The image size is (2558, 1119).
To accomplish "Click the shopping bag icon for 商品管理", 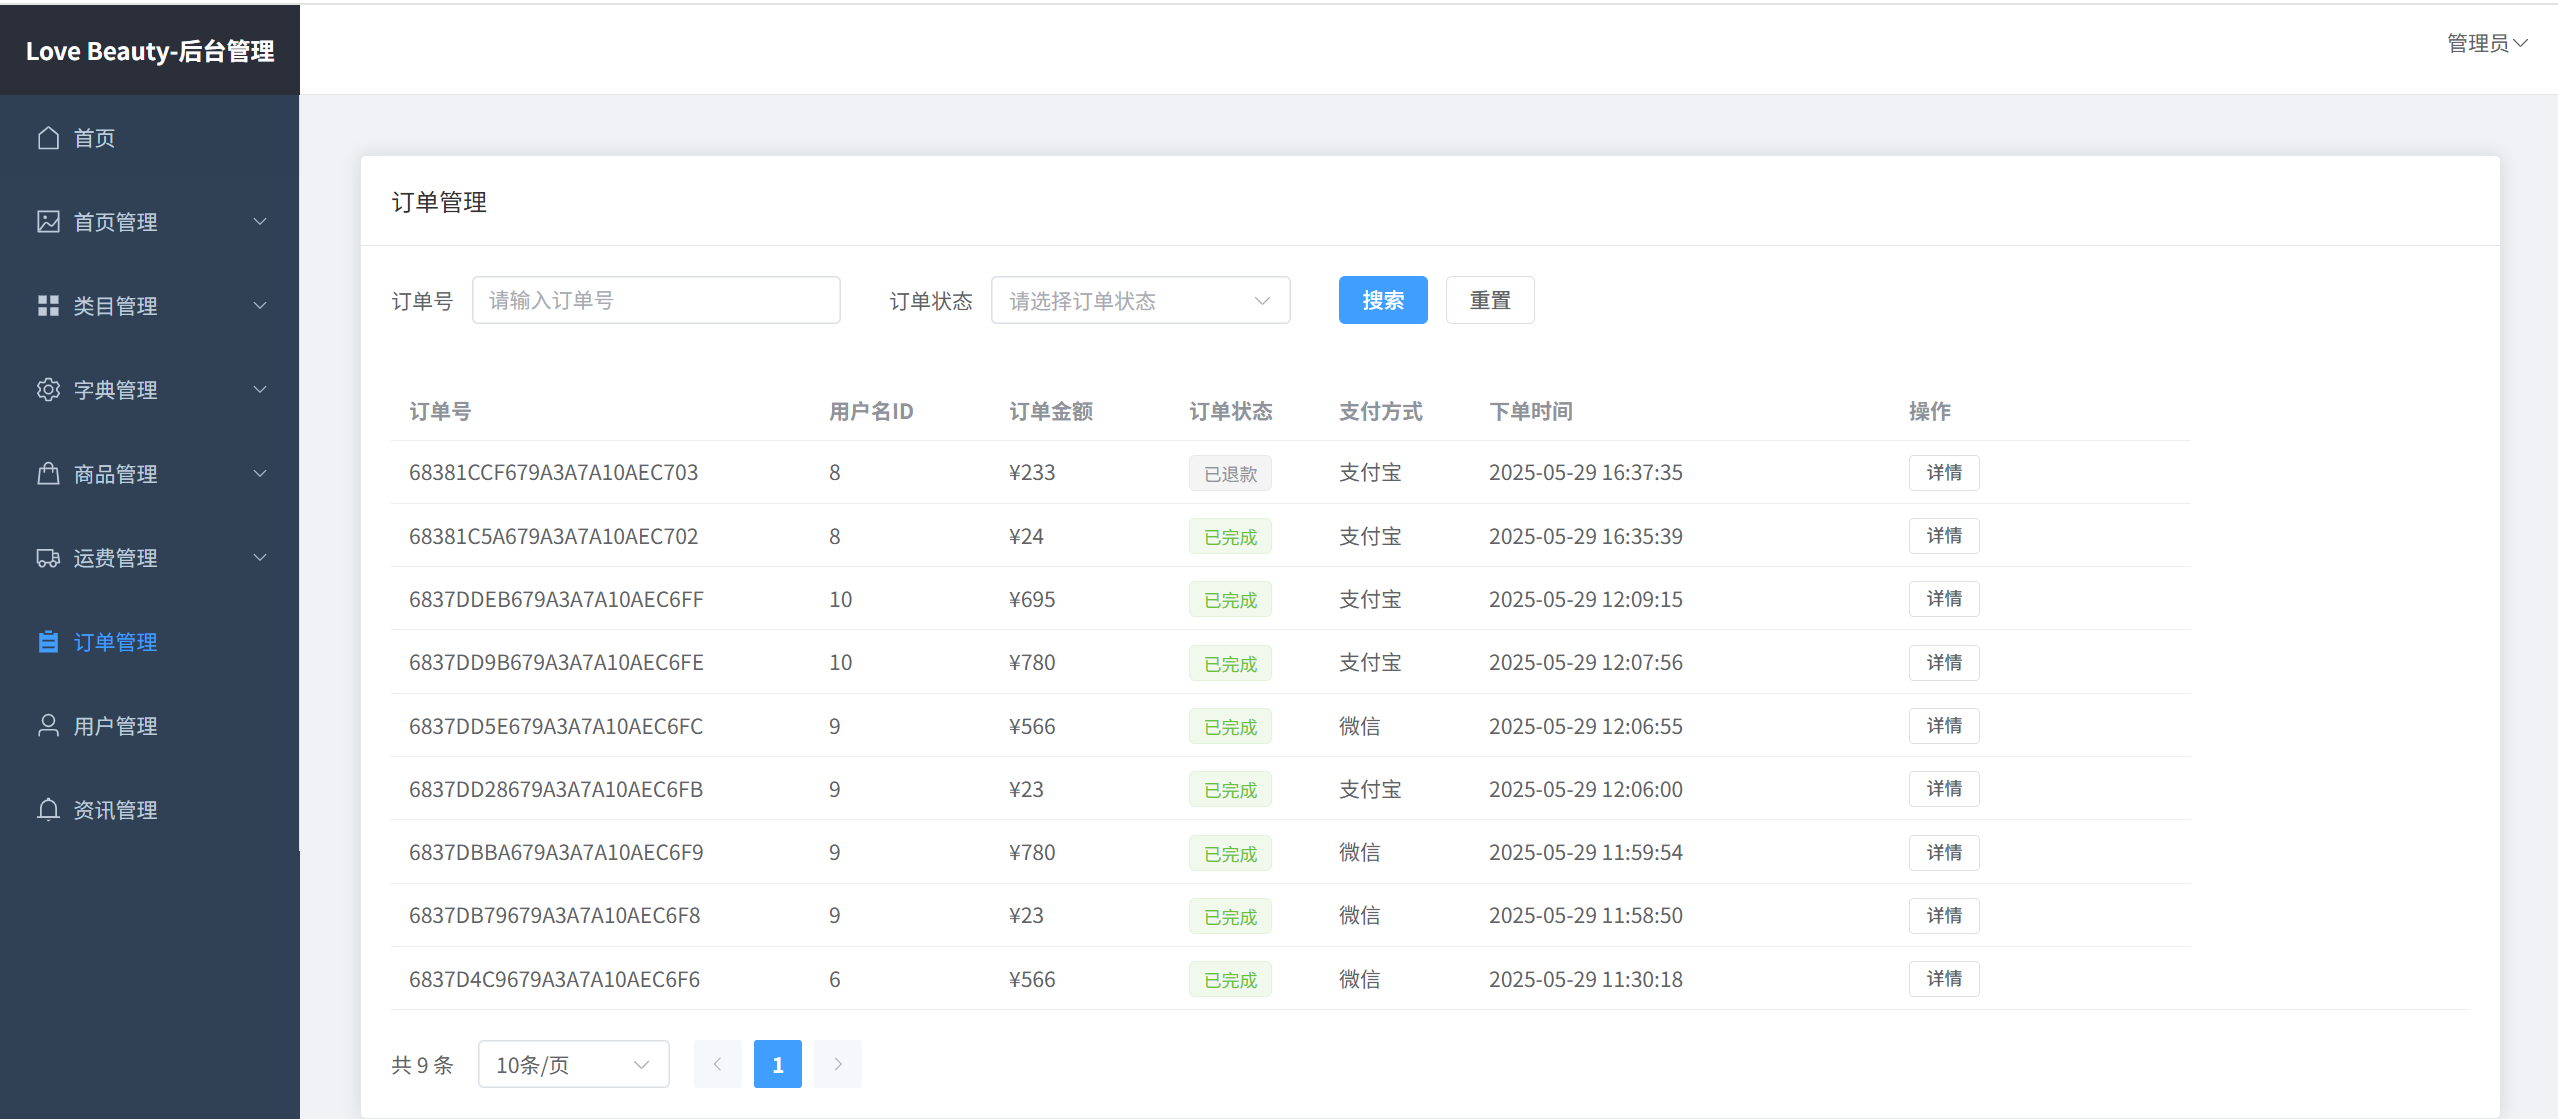I will pos(48,474).
